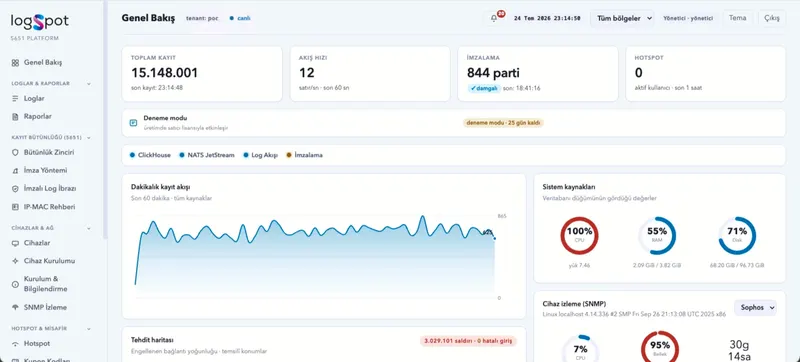
Task: Open Bütünlük Zinciri menu item
Action: click(x=49, y=152)
